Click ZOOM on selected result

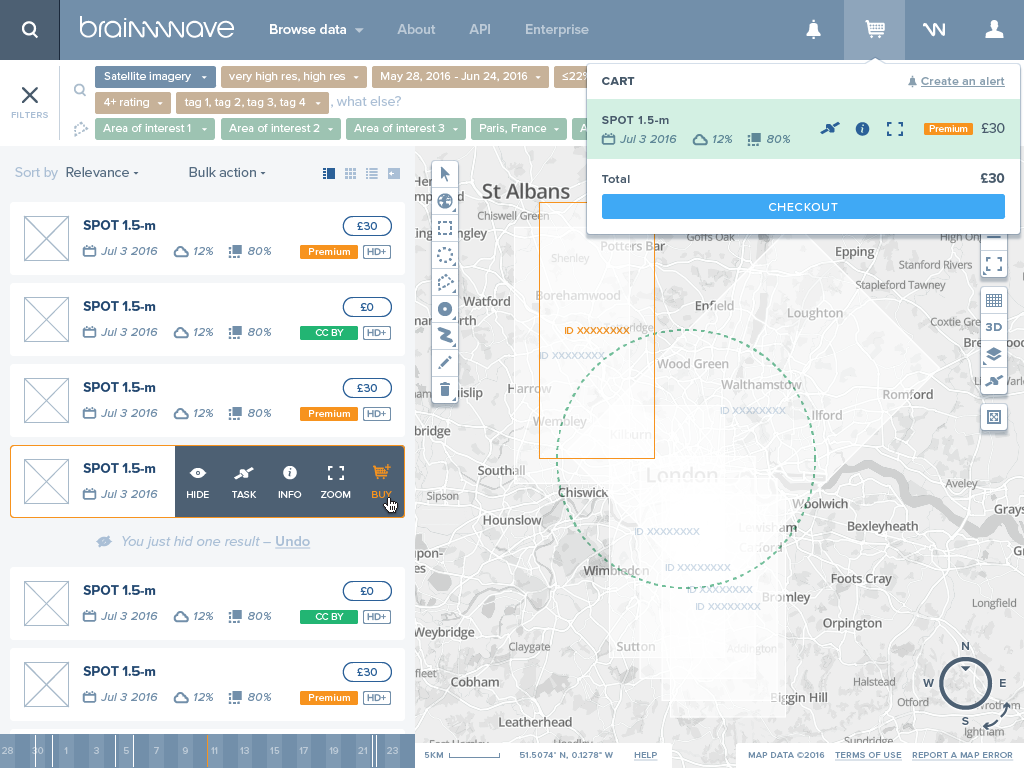click(335, 482)
